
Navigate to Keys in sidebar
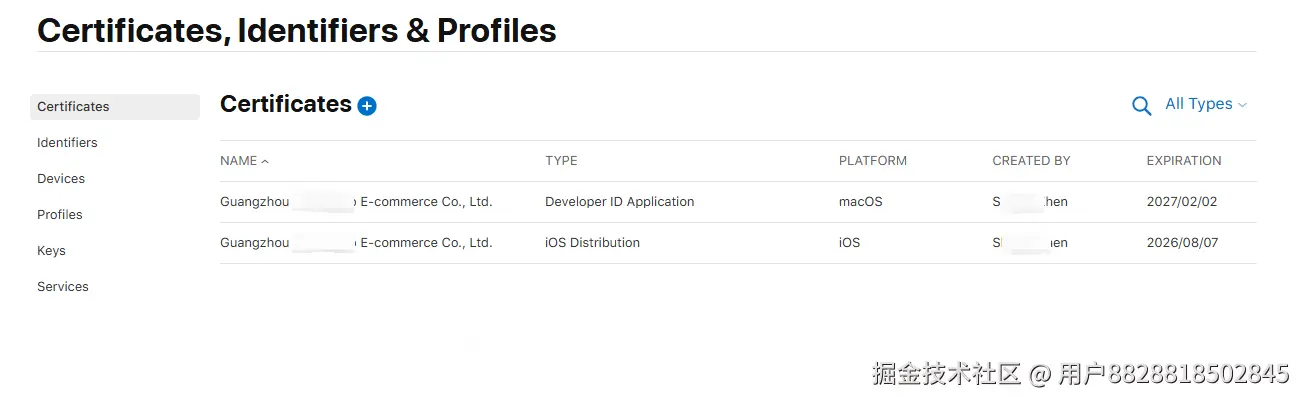tap(51, 251)
